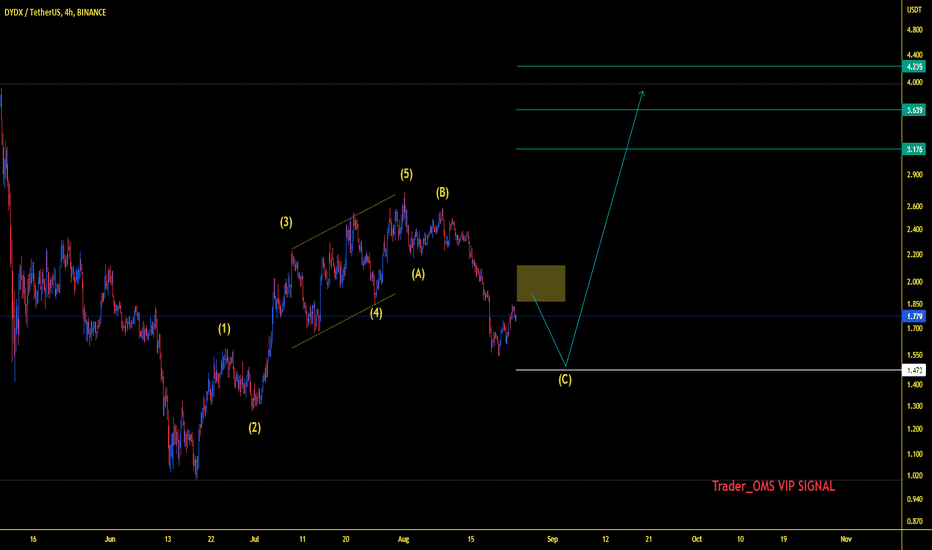Viewport: 932px width, 550px height.
Task: Click the 4.800 price axis value
Action: (x=915, y=30)
